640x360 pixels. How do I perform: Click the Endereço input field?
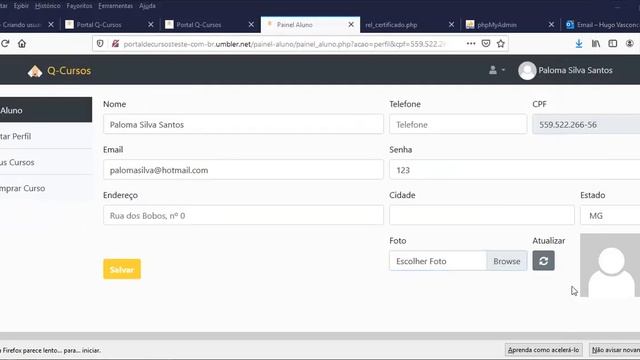point(243,216)
